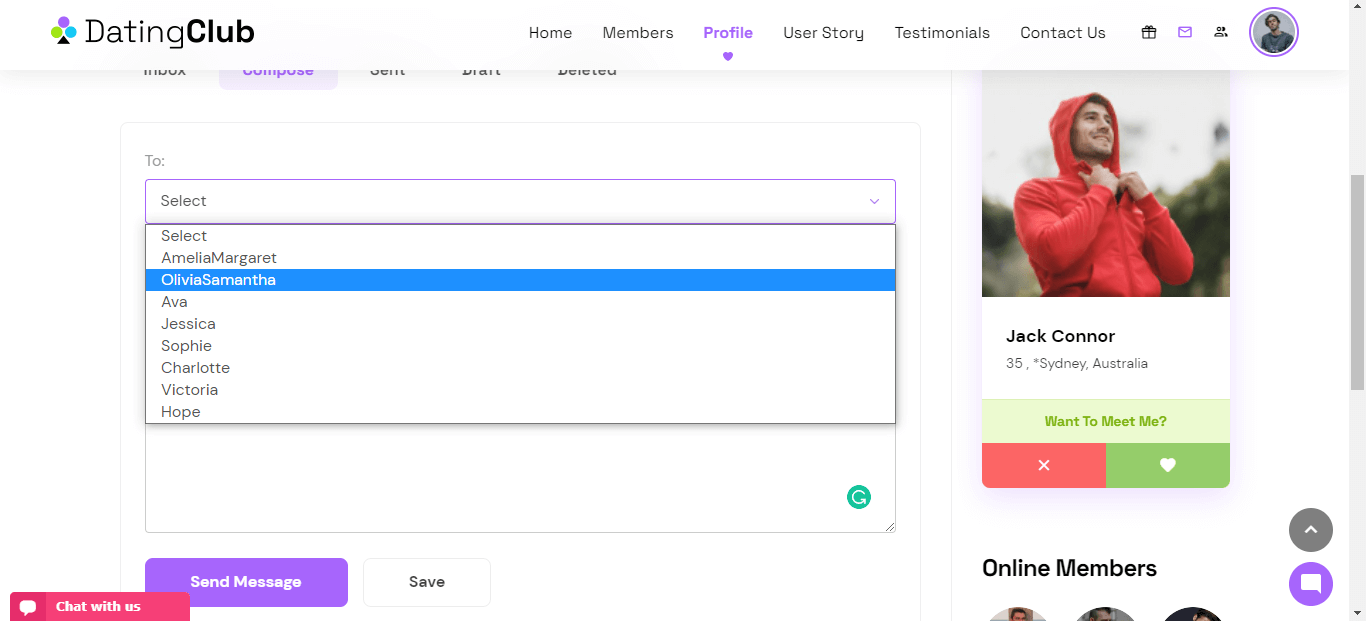Viewport: 1366px width, 621px height.
Task: Click the Send Message button
Action: 246,582
